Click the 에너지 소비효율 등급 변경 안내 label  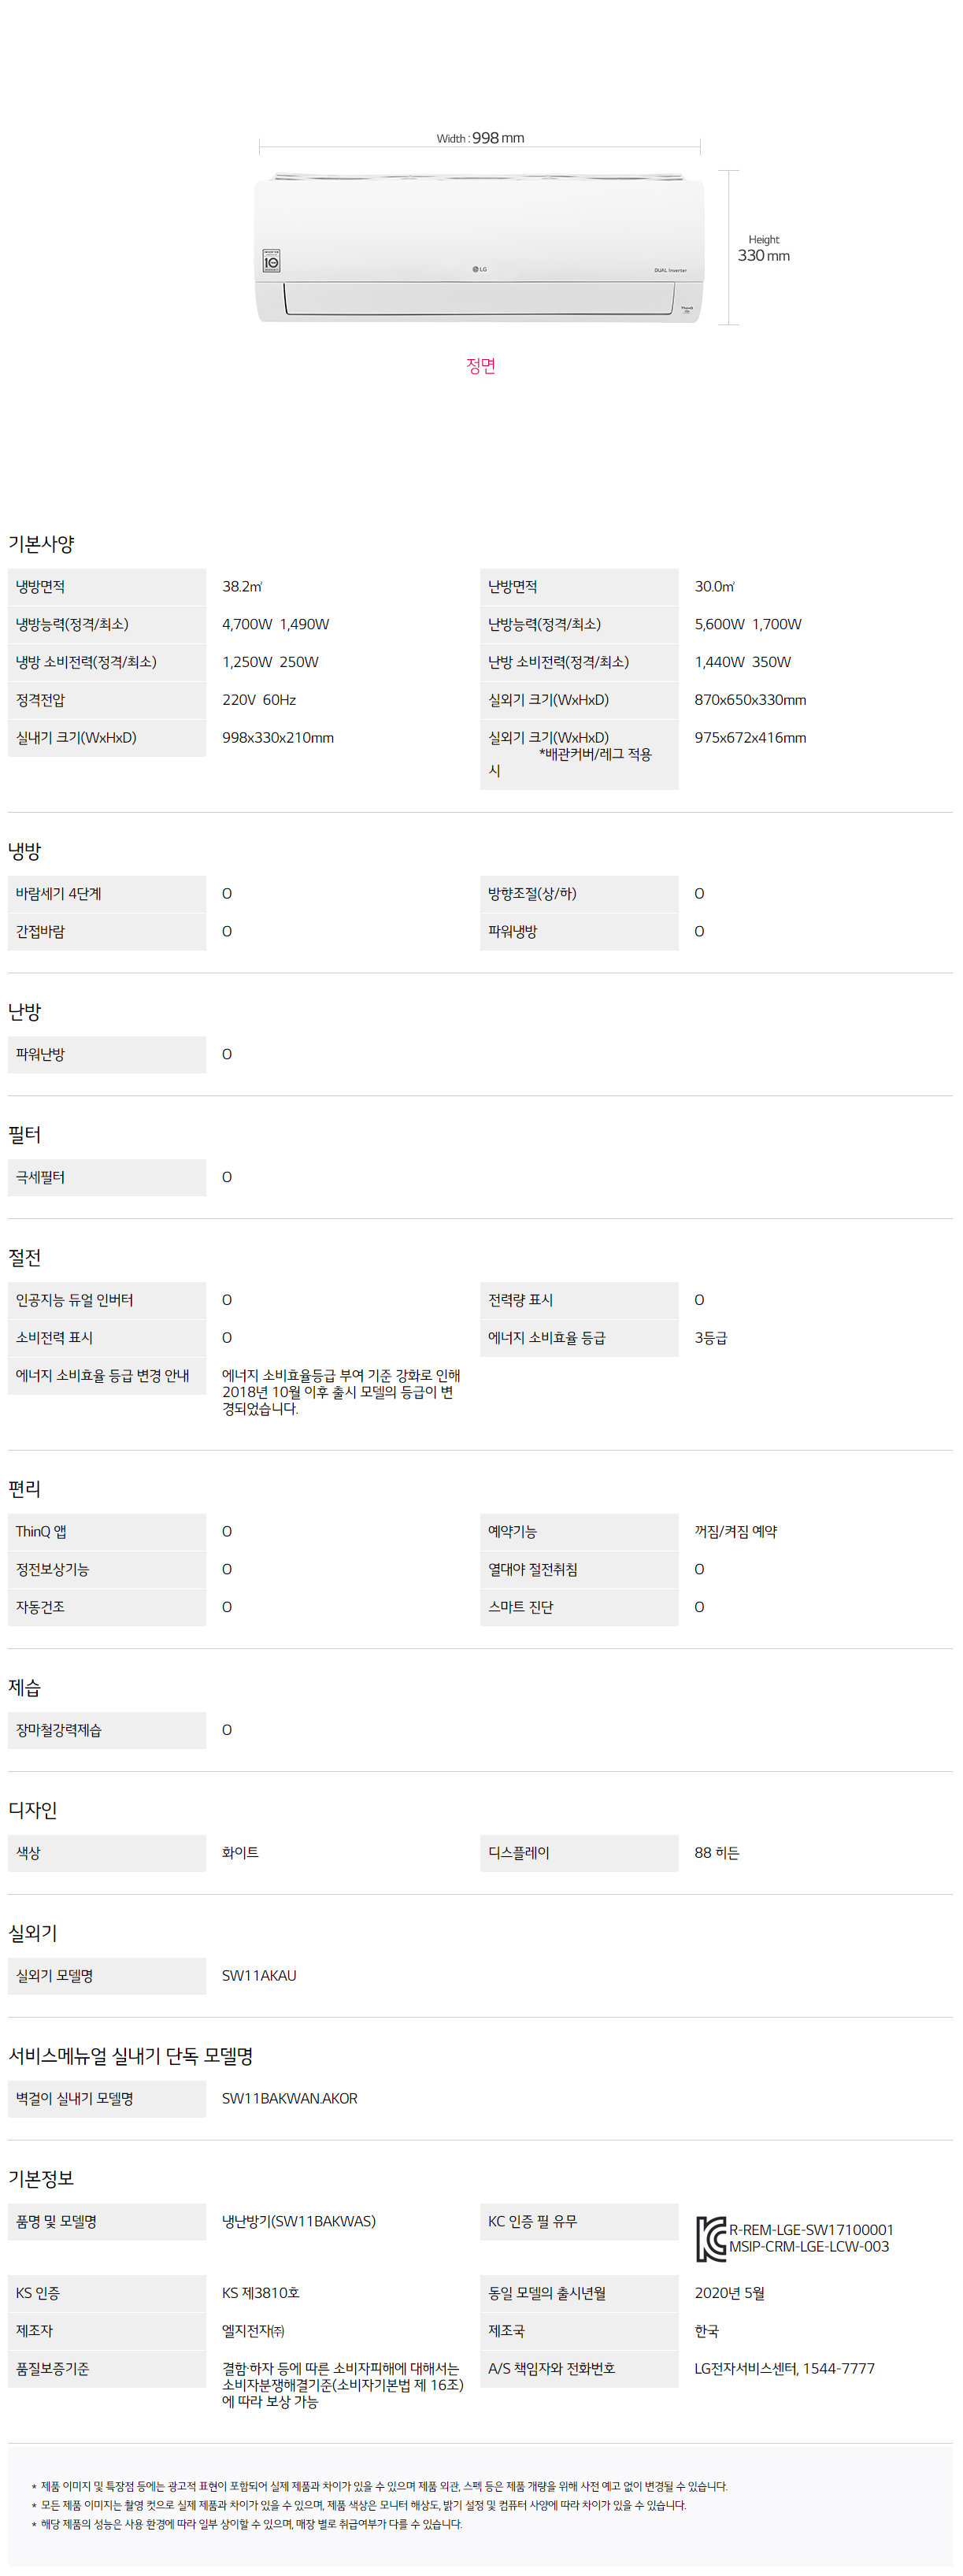coord(103,1375)
